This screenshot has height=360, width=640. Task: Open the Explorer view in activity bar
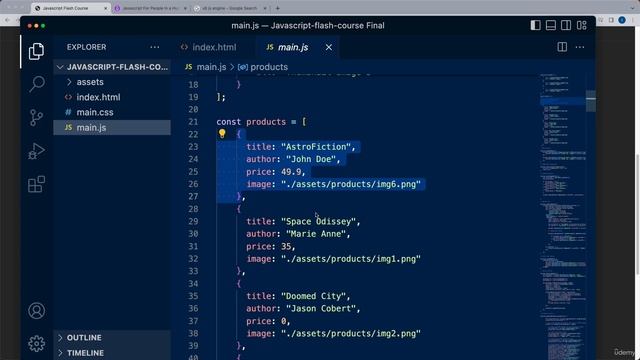click(36, 51)
